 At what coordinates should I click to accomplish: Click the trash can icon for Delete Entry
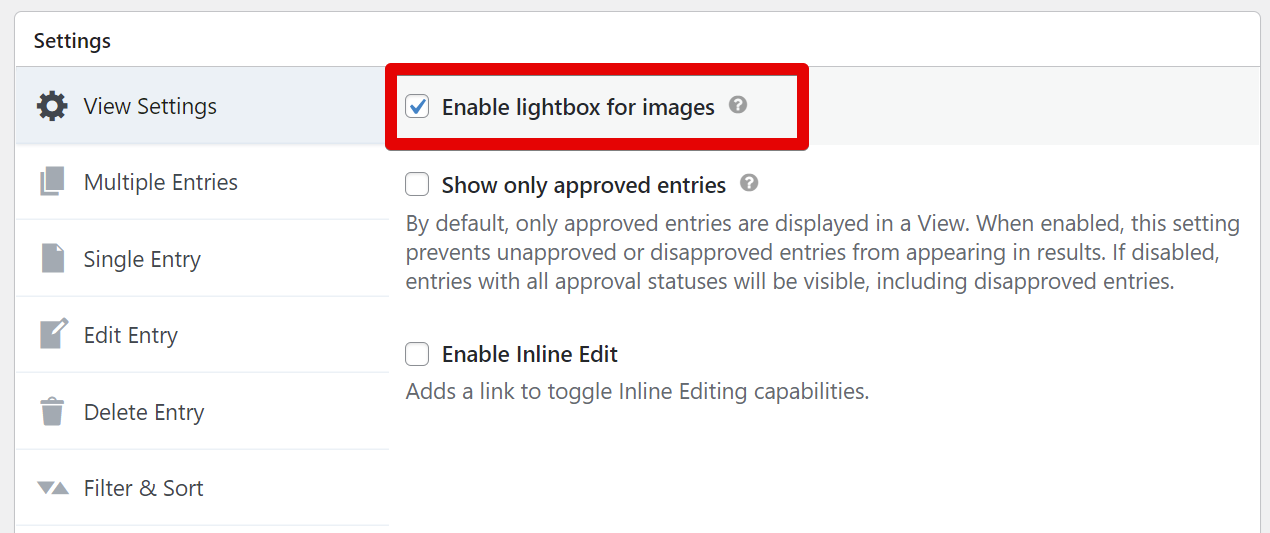(52, 412)
